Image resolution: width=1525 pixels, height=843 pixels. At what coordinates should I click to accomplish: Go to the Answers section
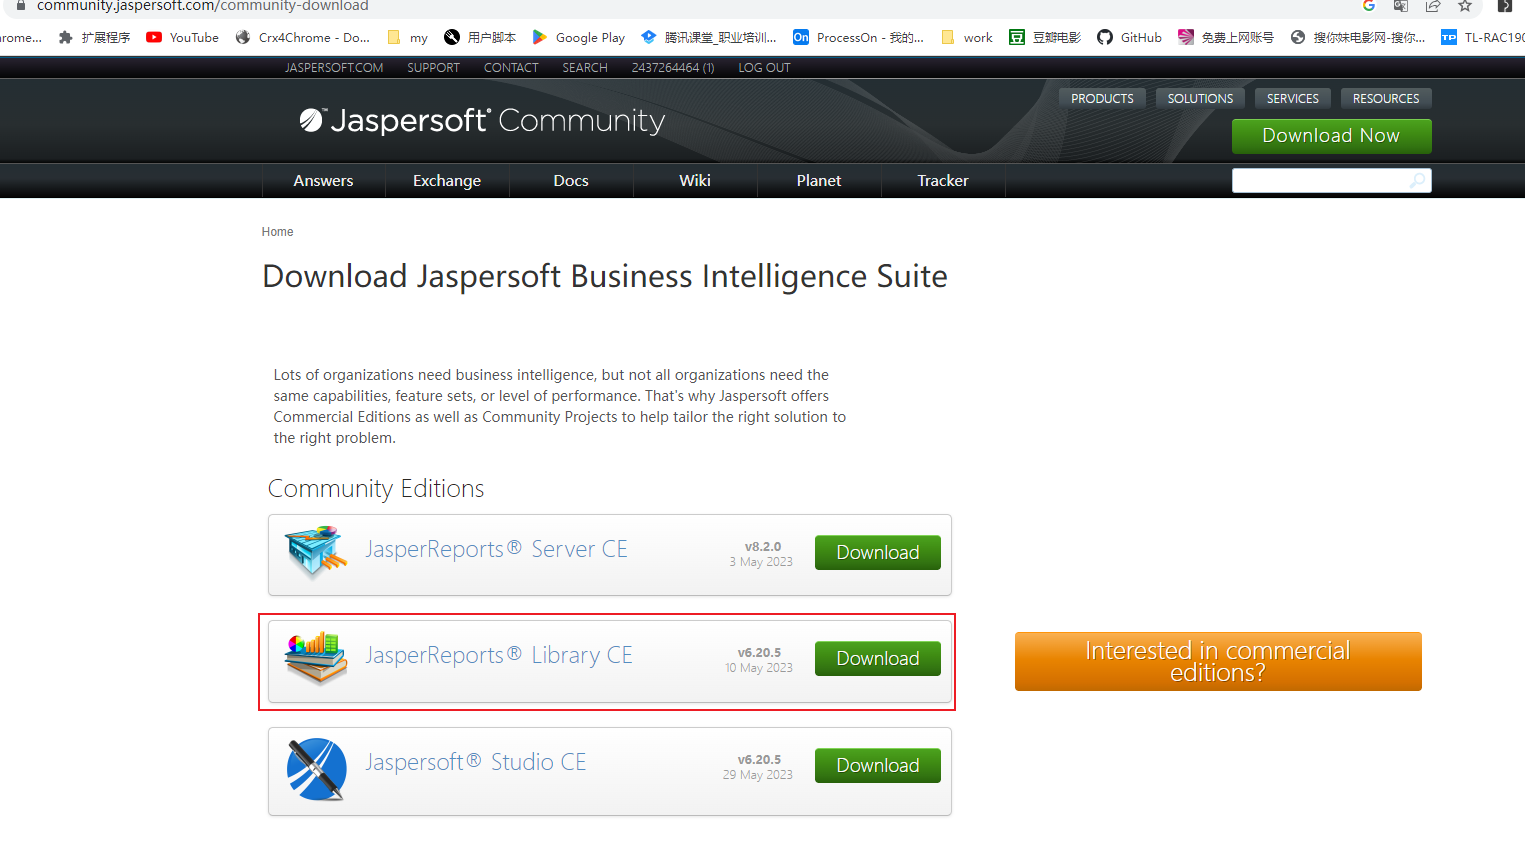(x=323, y=181)
